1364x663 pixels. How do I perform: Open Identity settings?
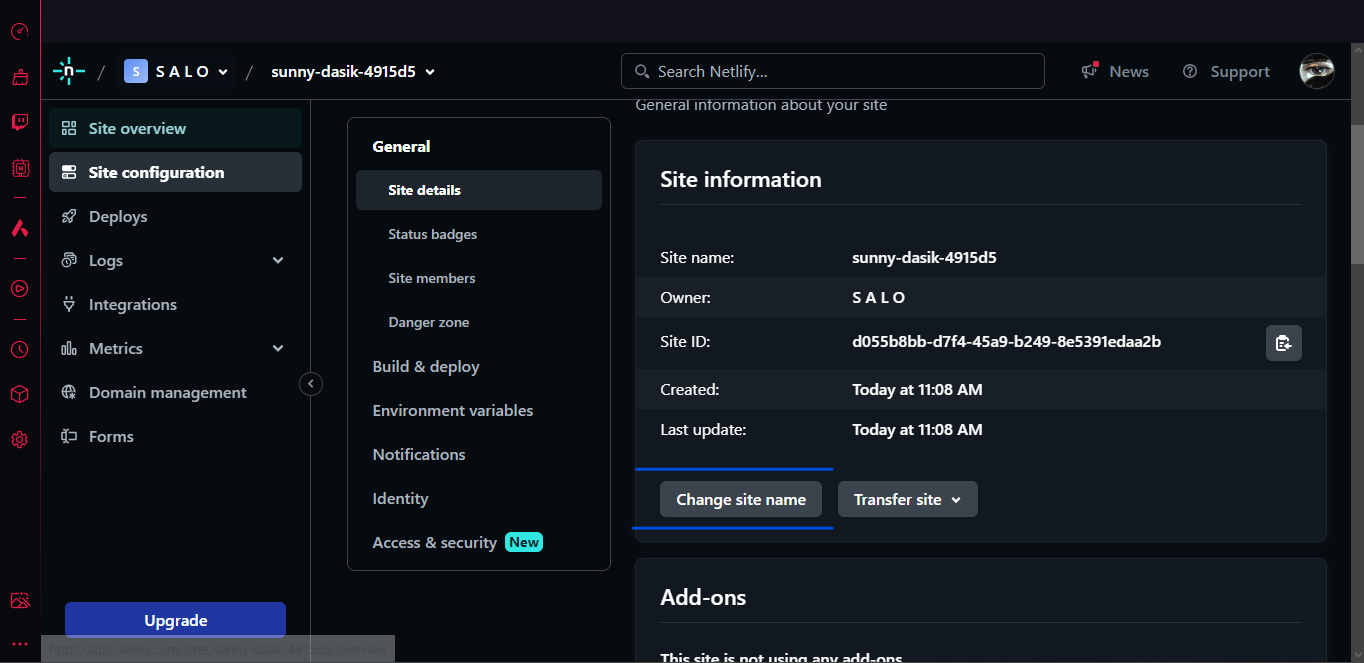[x=400, y=498]
